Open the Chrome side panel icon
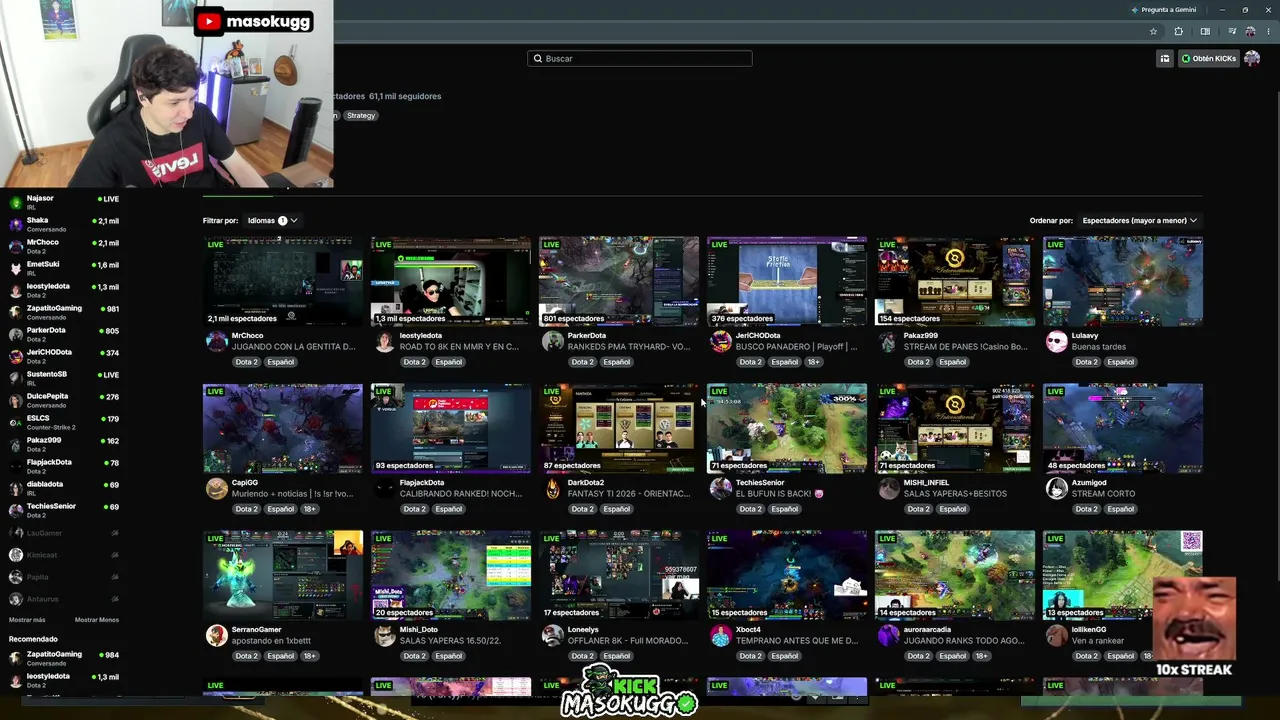The image size is (1280, 720). coord(1205,32)
